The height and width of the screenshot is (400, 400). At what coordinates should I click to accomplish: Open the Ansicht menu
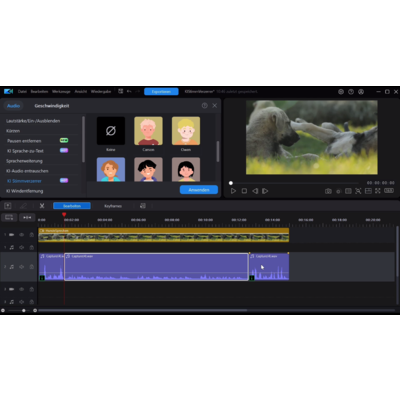(x=81, y=91)
